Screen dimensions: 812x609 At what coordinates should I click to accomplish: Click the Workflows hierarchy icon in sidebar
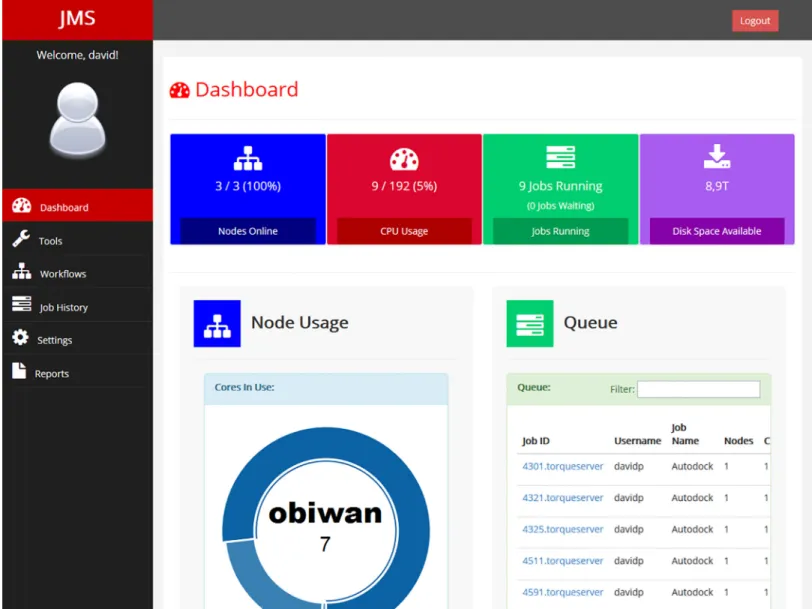click(22, 271)
